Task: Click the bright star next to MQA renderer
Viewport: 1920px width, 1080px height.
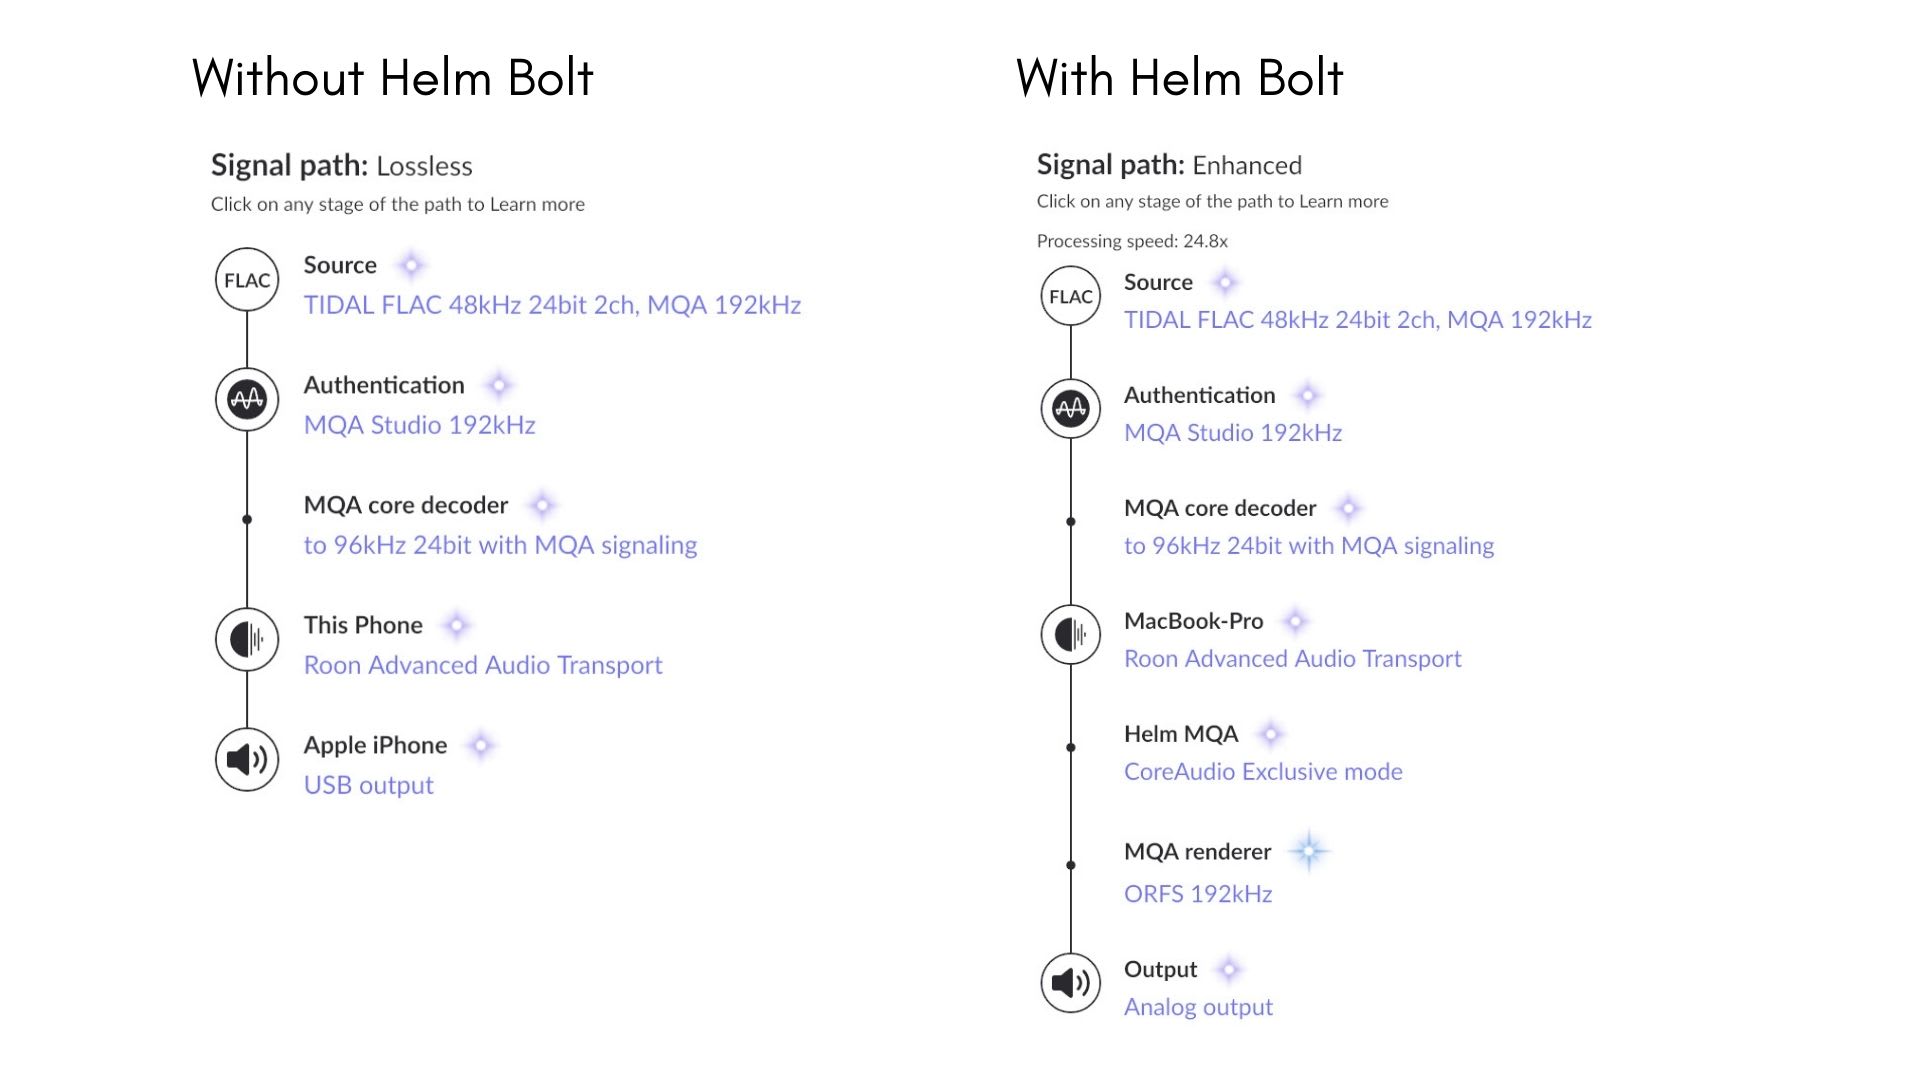Action: [x=1308, y=852]
